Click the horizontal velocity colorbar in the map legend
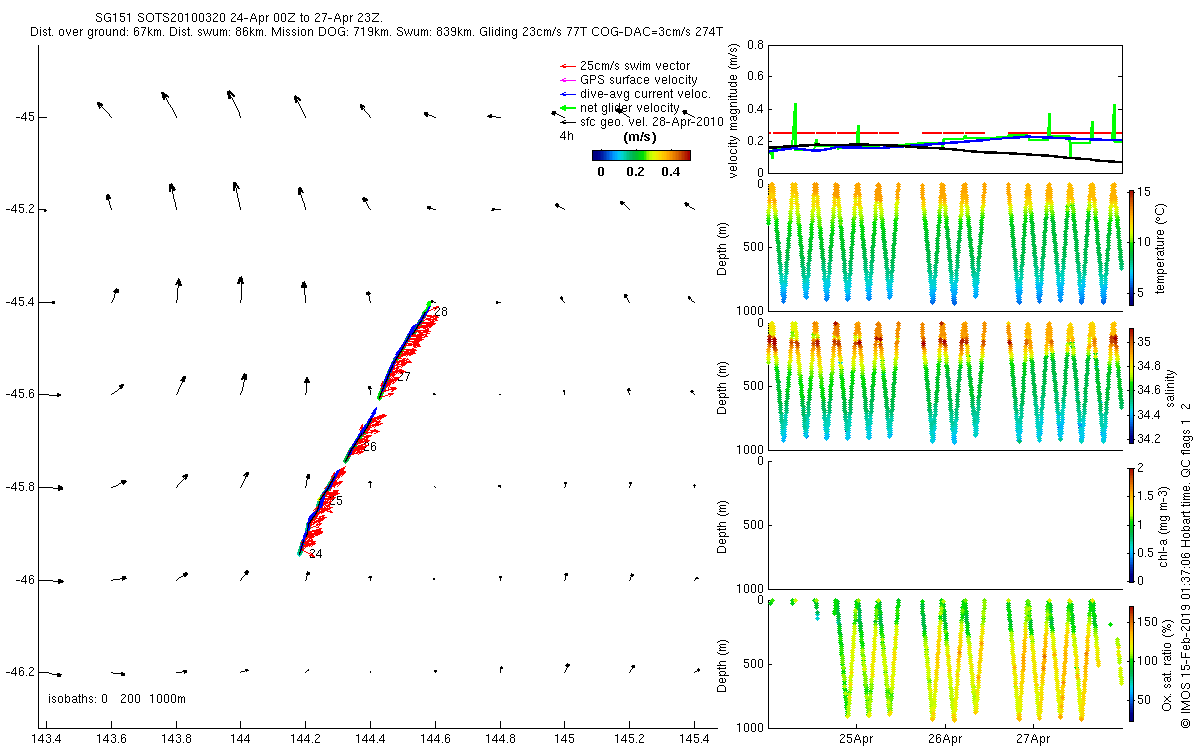This screenshot has height=750, width=1200. 641,155
